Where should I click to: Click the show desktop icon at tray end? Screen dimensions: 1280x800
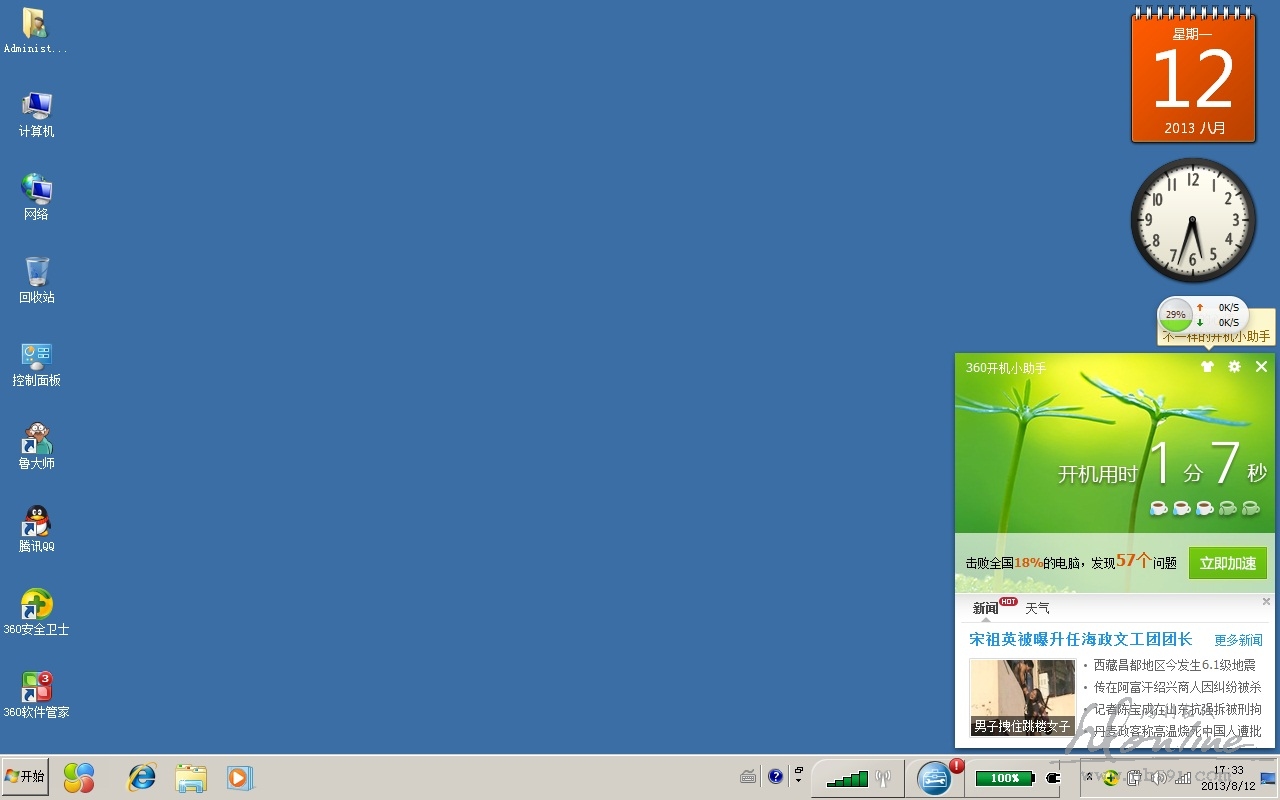click(x=1269, y=778)
